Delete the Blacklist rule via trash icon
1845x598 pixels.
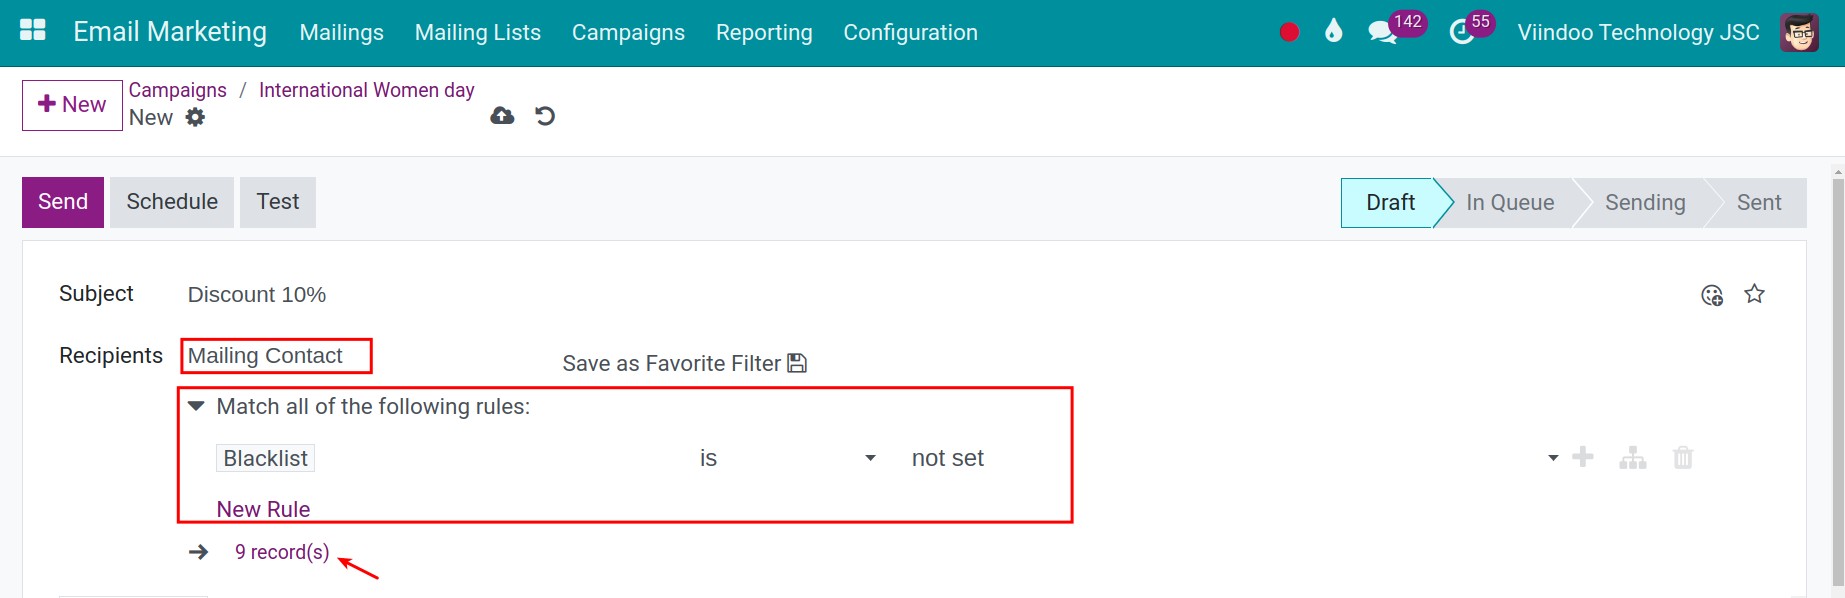(1683, 457)
